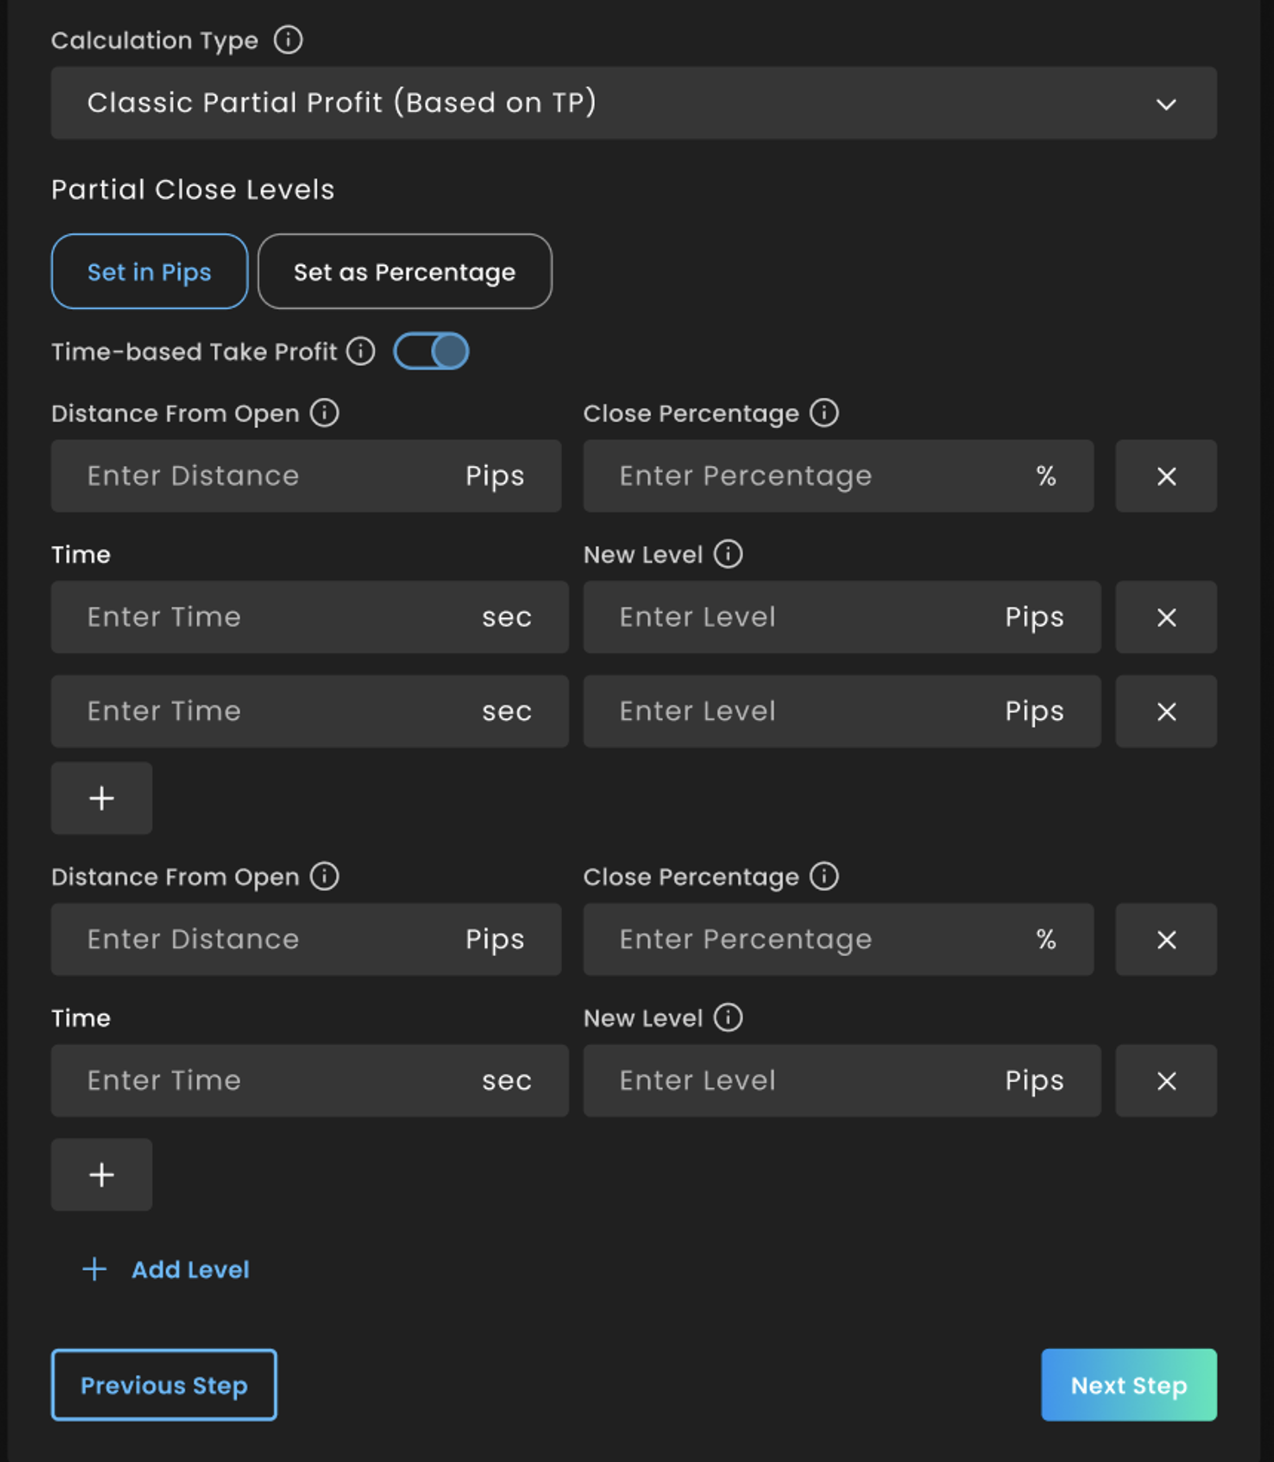Click the Next Step button
The image size is (1274, 1462).
1128,1385
